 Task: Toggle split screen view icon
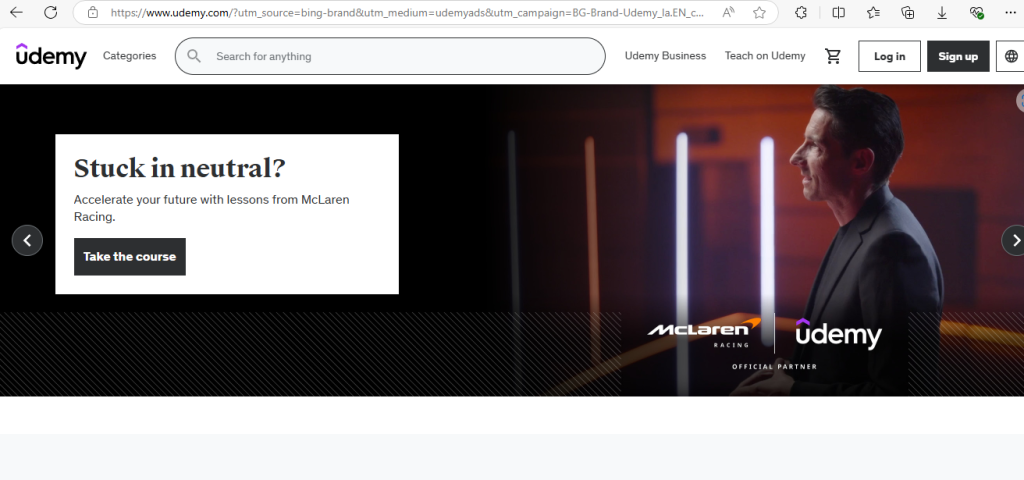click(838, 13)
